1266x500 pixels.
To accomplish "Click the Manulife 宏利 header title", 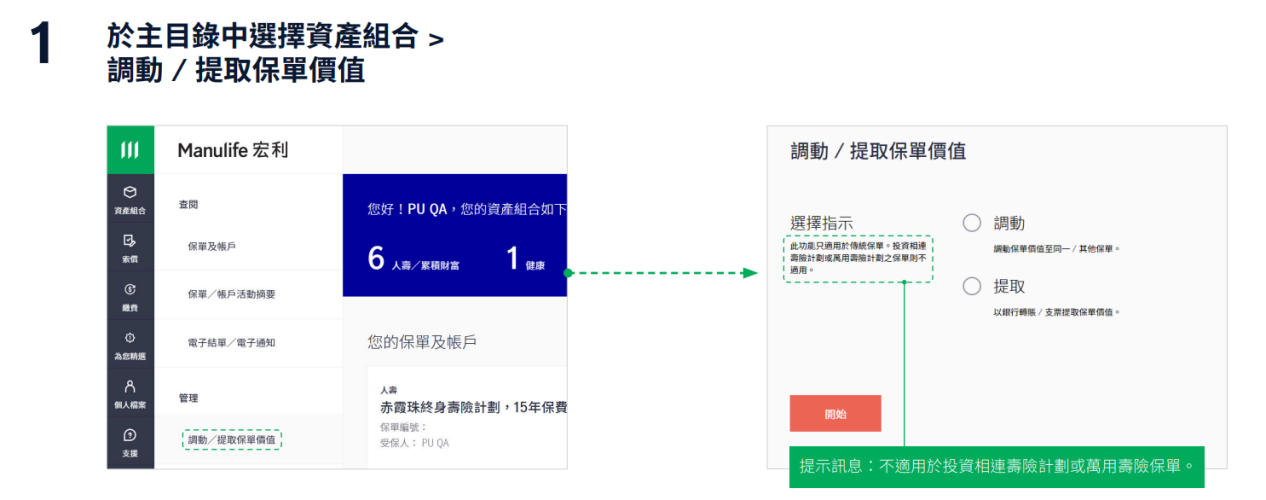I will 232,150.
